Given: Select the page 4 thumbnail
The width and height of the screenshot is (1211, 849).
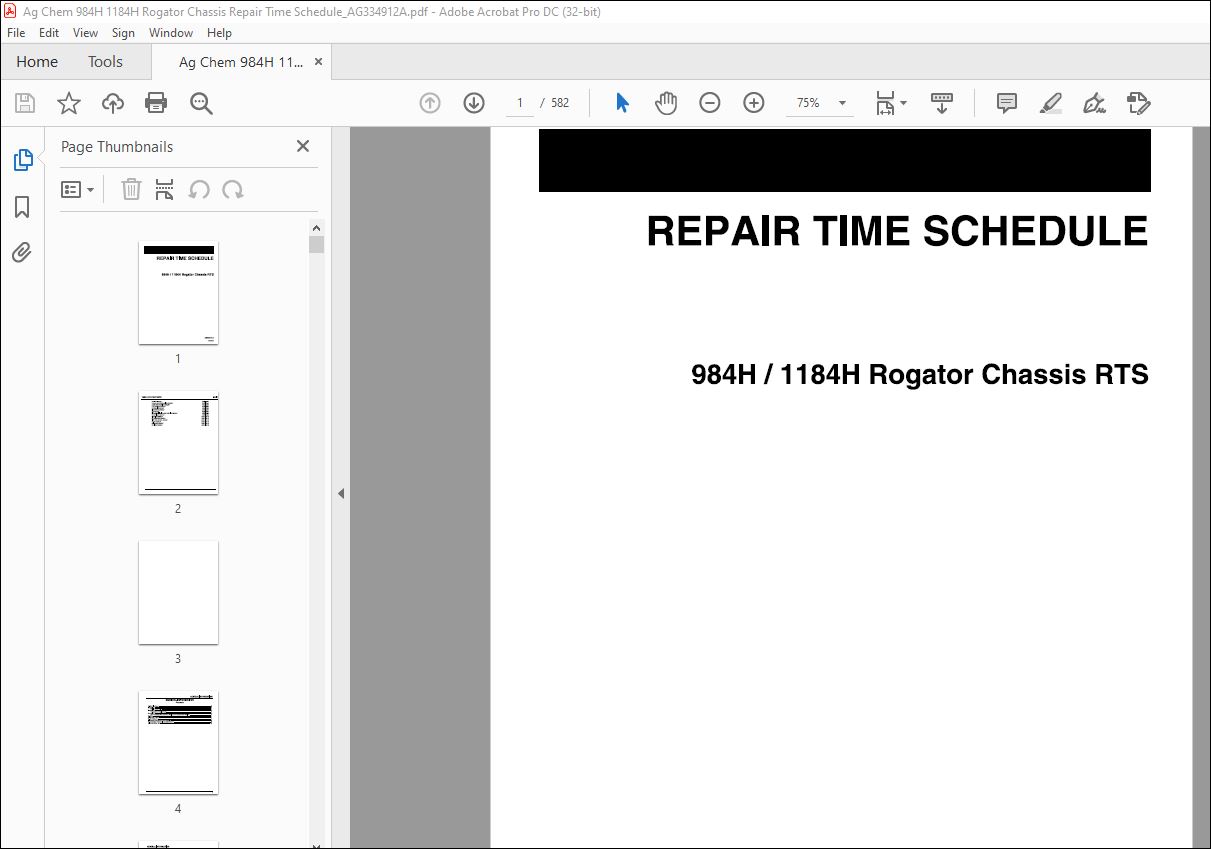Looking at the screenshot, I should [x=178, y=743].
